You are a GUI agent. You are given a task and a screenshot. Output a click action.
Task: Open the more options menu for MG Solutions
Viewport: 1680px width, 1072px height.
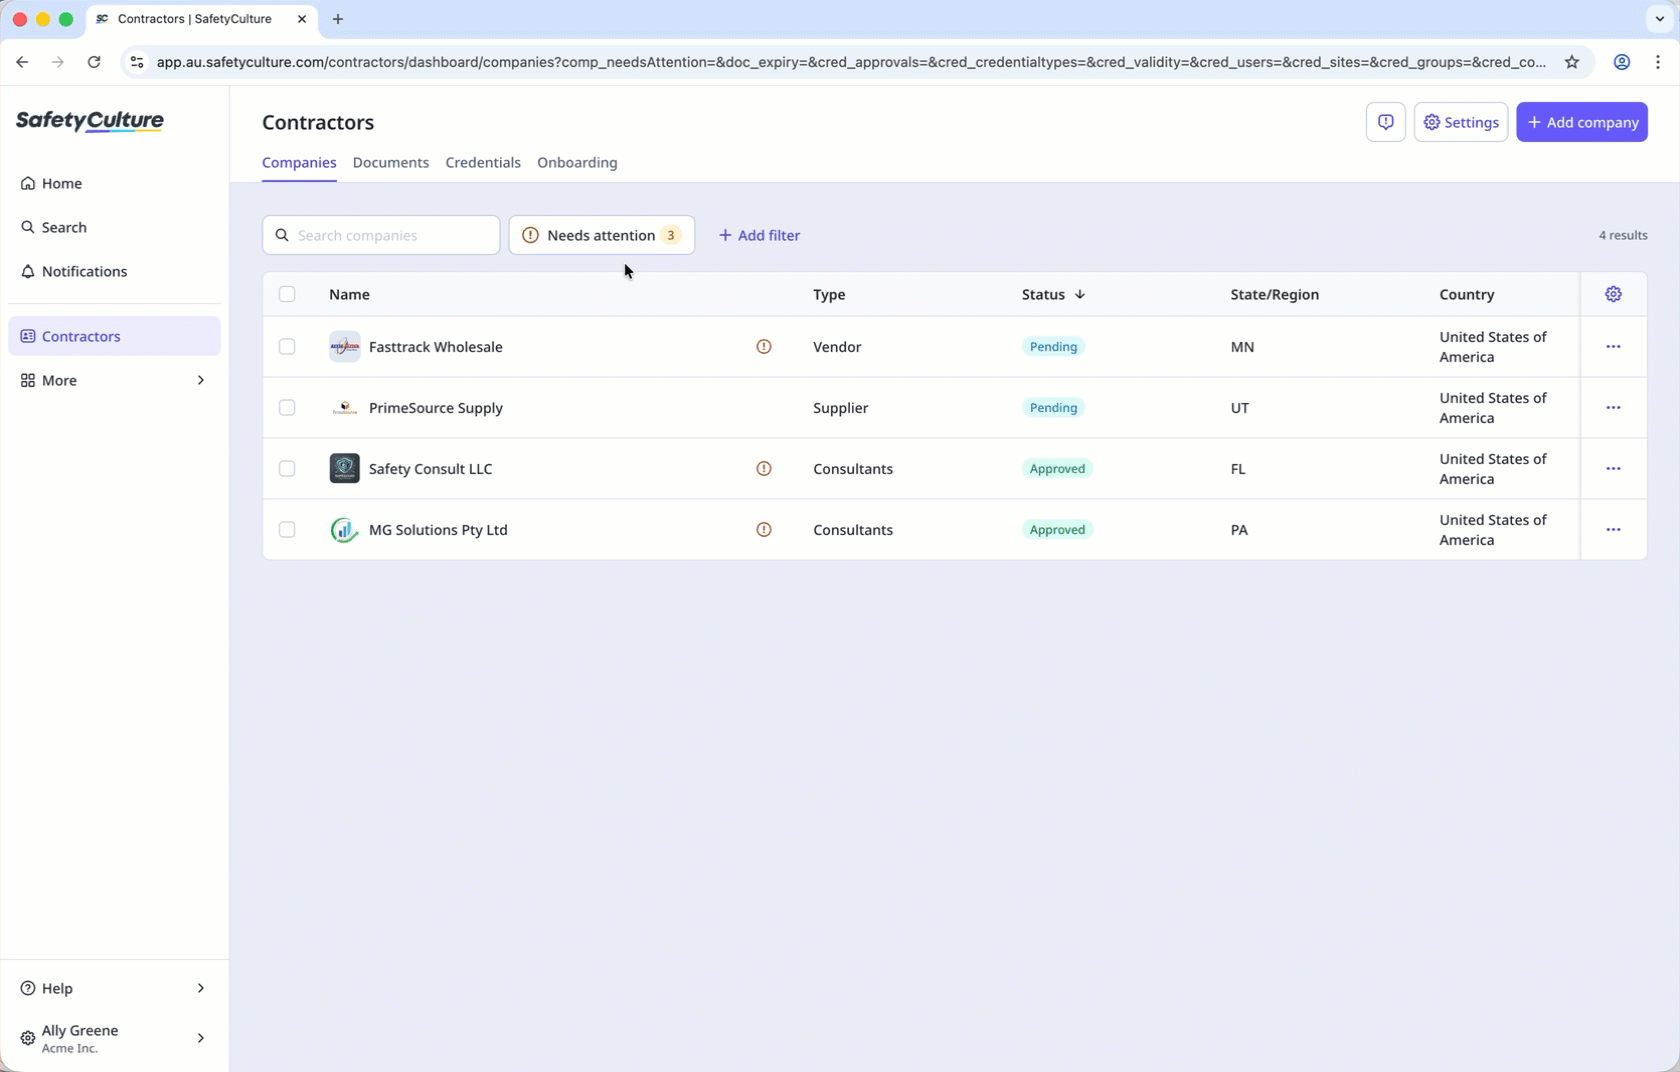point(1613,530)
